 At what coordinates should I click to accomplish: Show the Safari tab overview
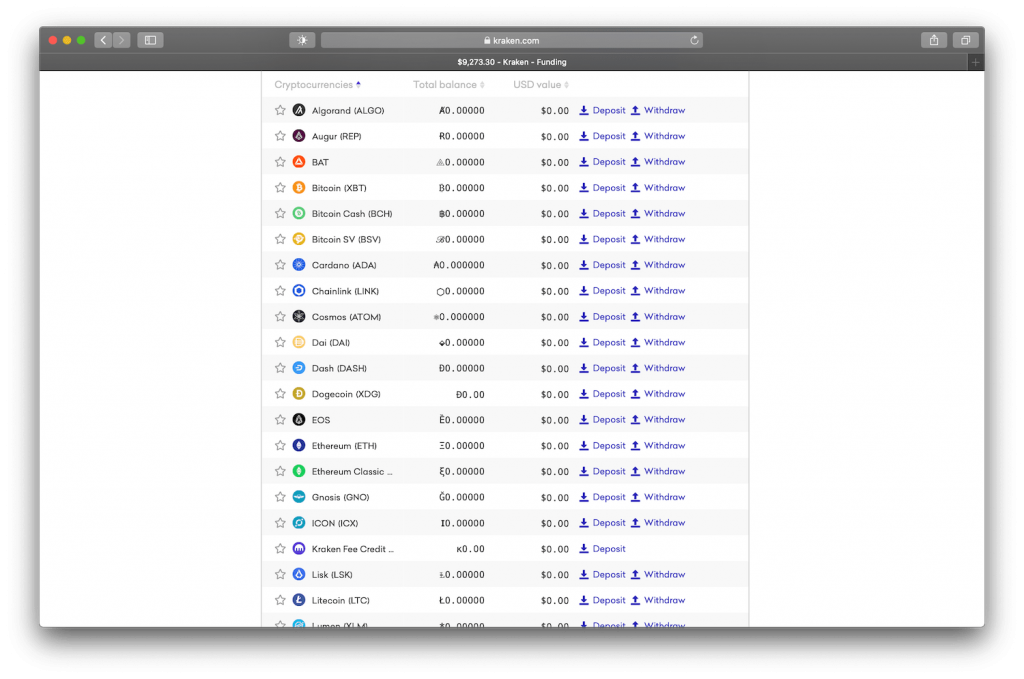click(965, 40)
